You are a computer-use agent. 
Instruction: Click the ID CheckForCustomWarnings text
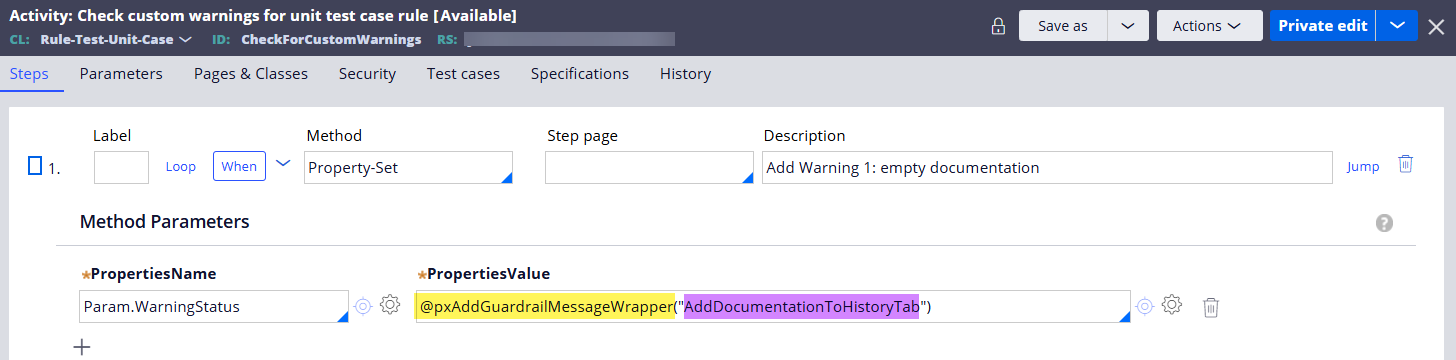[x=331, y=40]
